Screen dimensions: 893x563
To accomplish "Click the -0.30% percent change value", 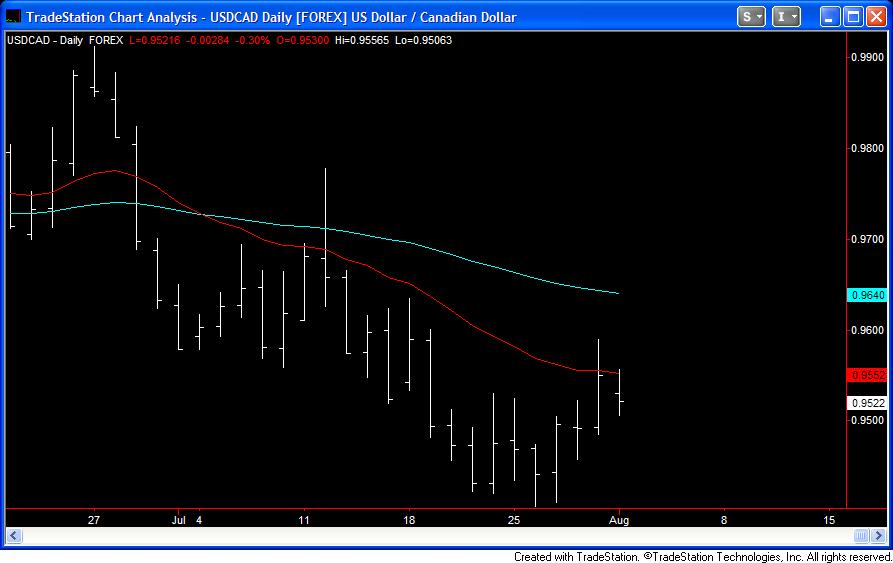I will pos(252,40).
